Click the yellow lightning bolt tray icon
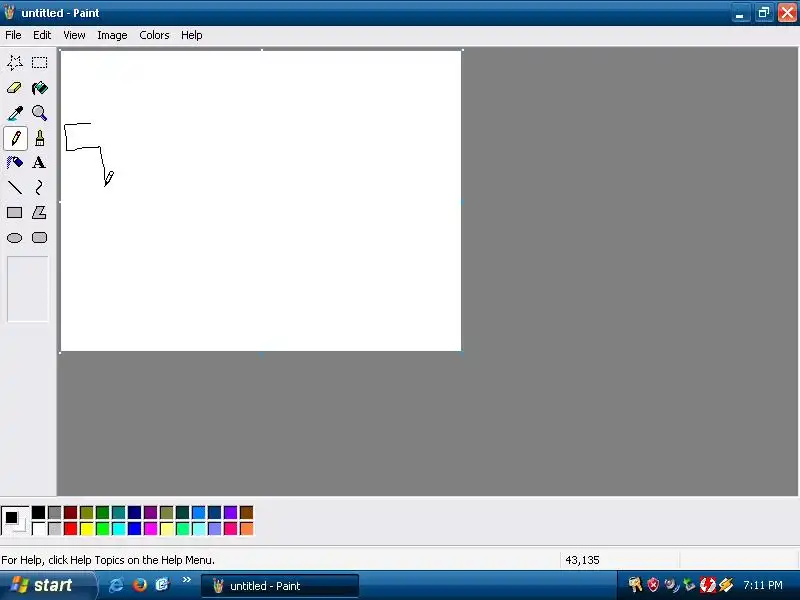Viewport: 800px width, 600px height. coord(726,585)
